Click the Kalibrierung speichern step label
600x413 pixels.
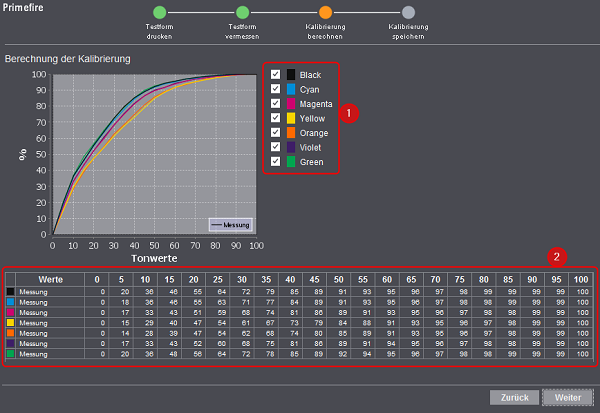coord(408,31)
